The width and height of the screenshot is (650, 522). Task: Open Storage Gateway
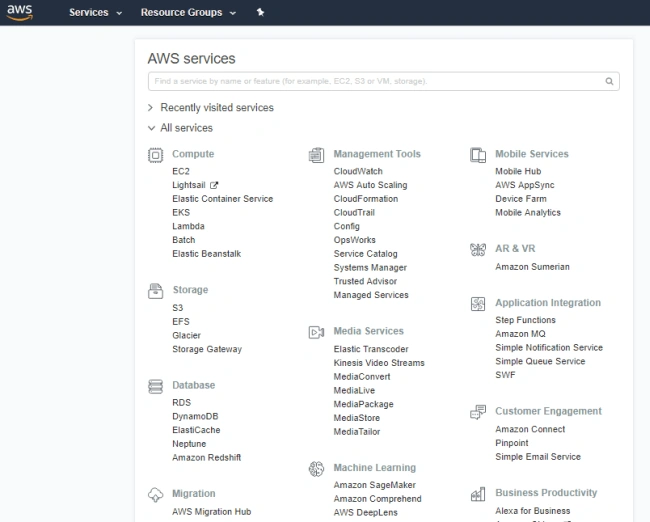[x=207, y=349]
